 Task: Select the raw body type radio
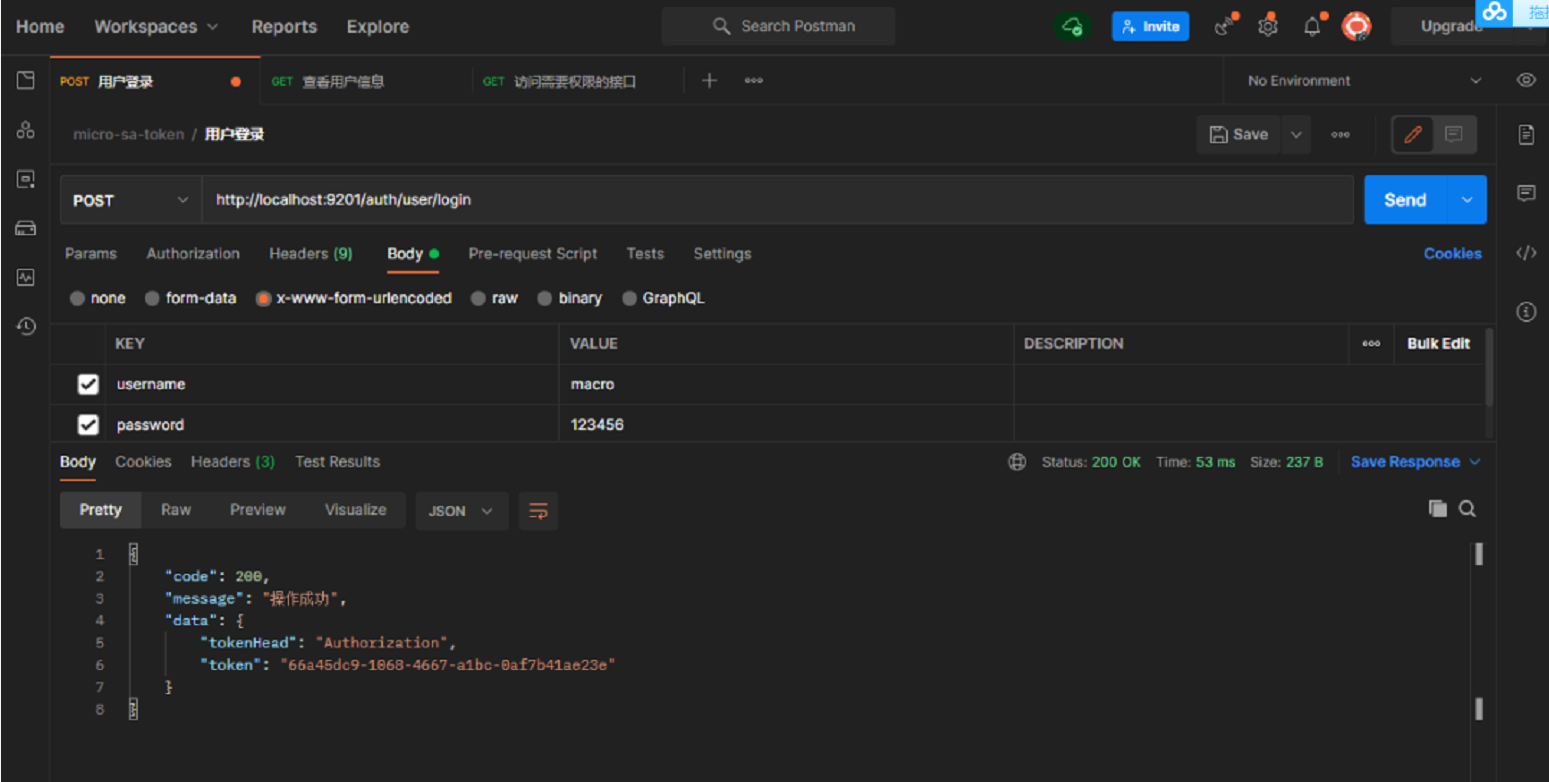click(479, 298)
